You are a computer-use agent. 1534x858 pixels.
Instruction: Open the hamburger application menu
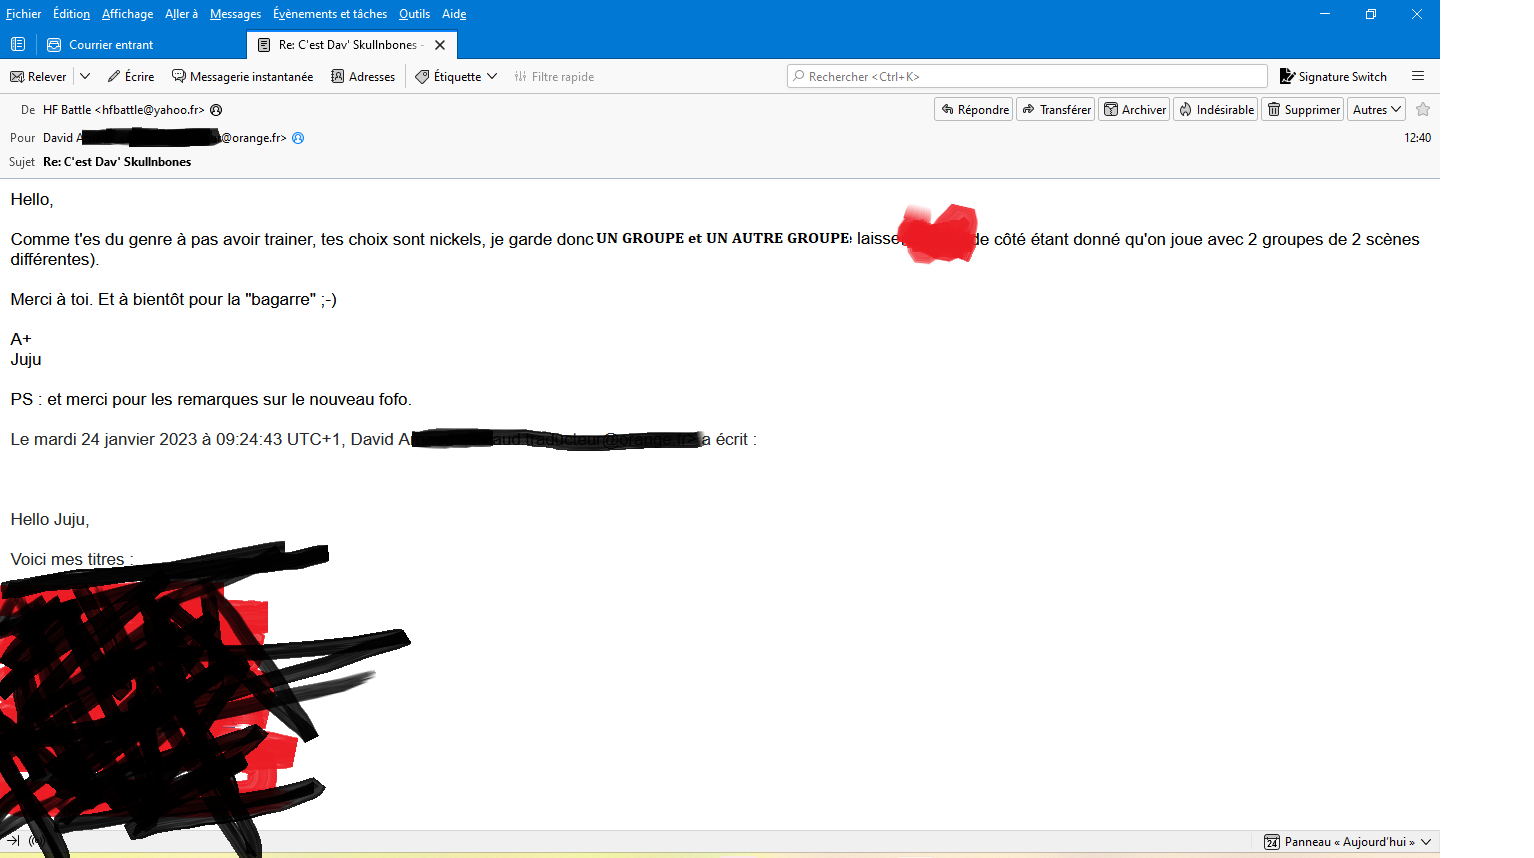(1417, 76)
